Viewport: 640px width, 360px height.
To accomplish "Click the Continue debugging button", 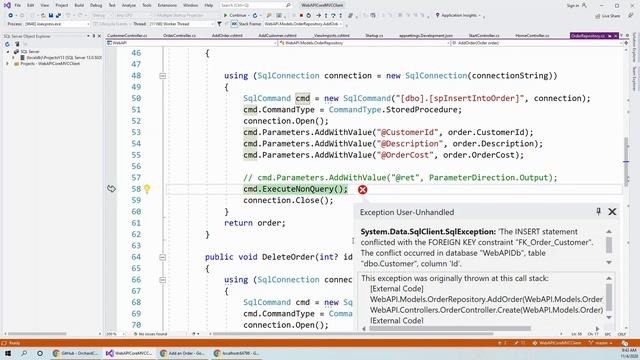I will 235,16.
